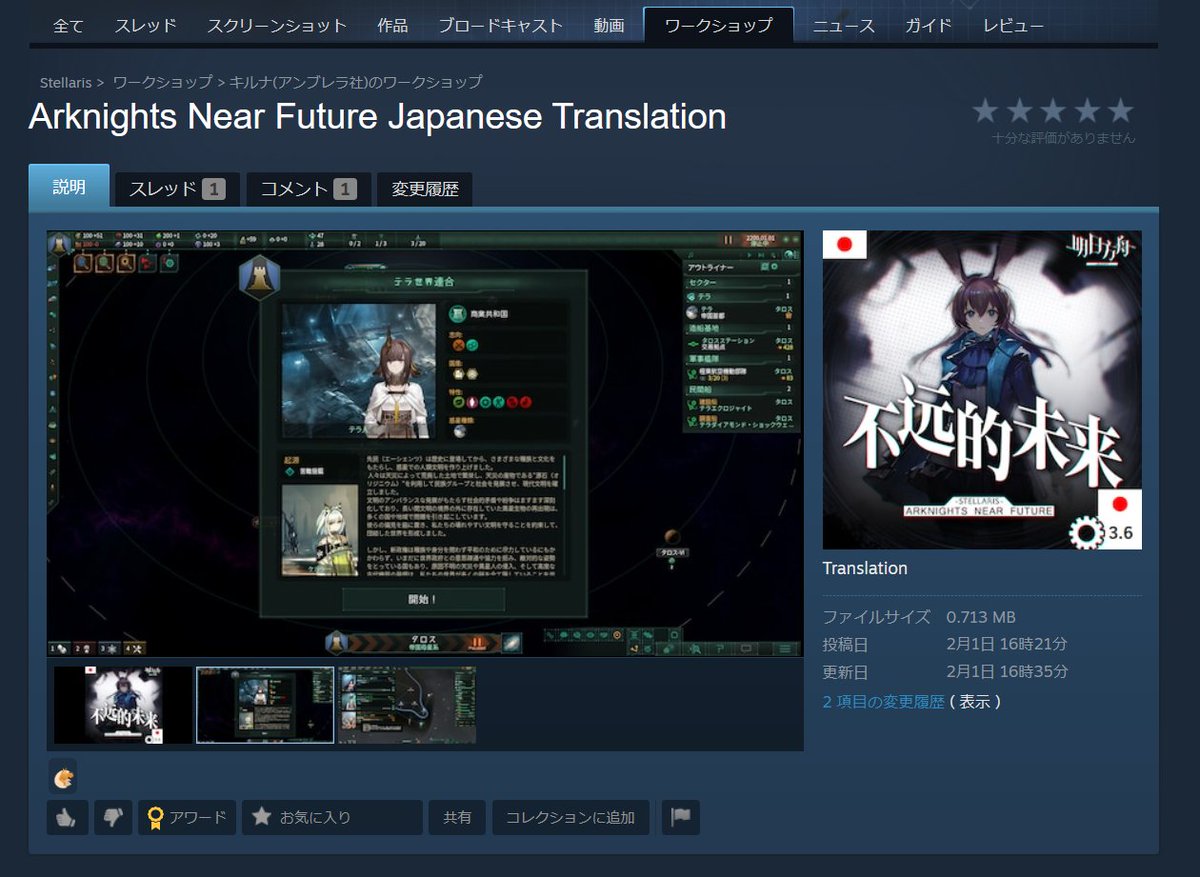Click コレクションに追加 button
This screenshot has width=1200, height=877.
click(x=570, y=817)
